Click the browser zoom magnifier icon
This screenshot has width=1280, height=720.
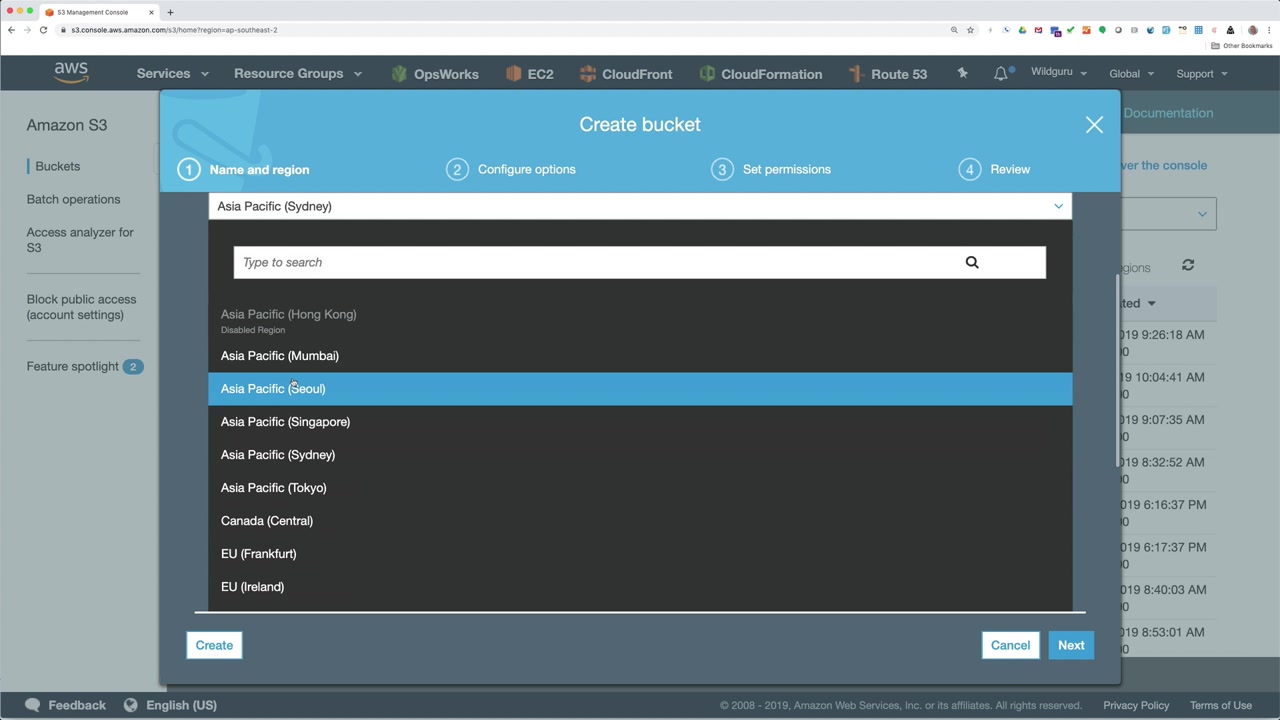coord(954,30)
